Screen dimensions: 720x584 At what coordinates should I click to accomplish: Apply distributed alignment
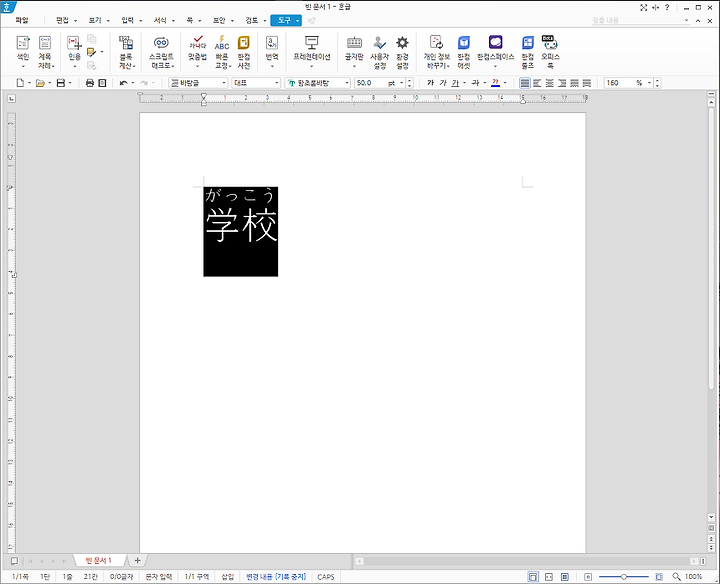574,83
